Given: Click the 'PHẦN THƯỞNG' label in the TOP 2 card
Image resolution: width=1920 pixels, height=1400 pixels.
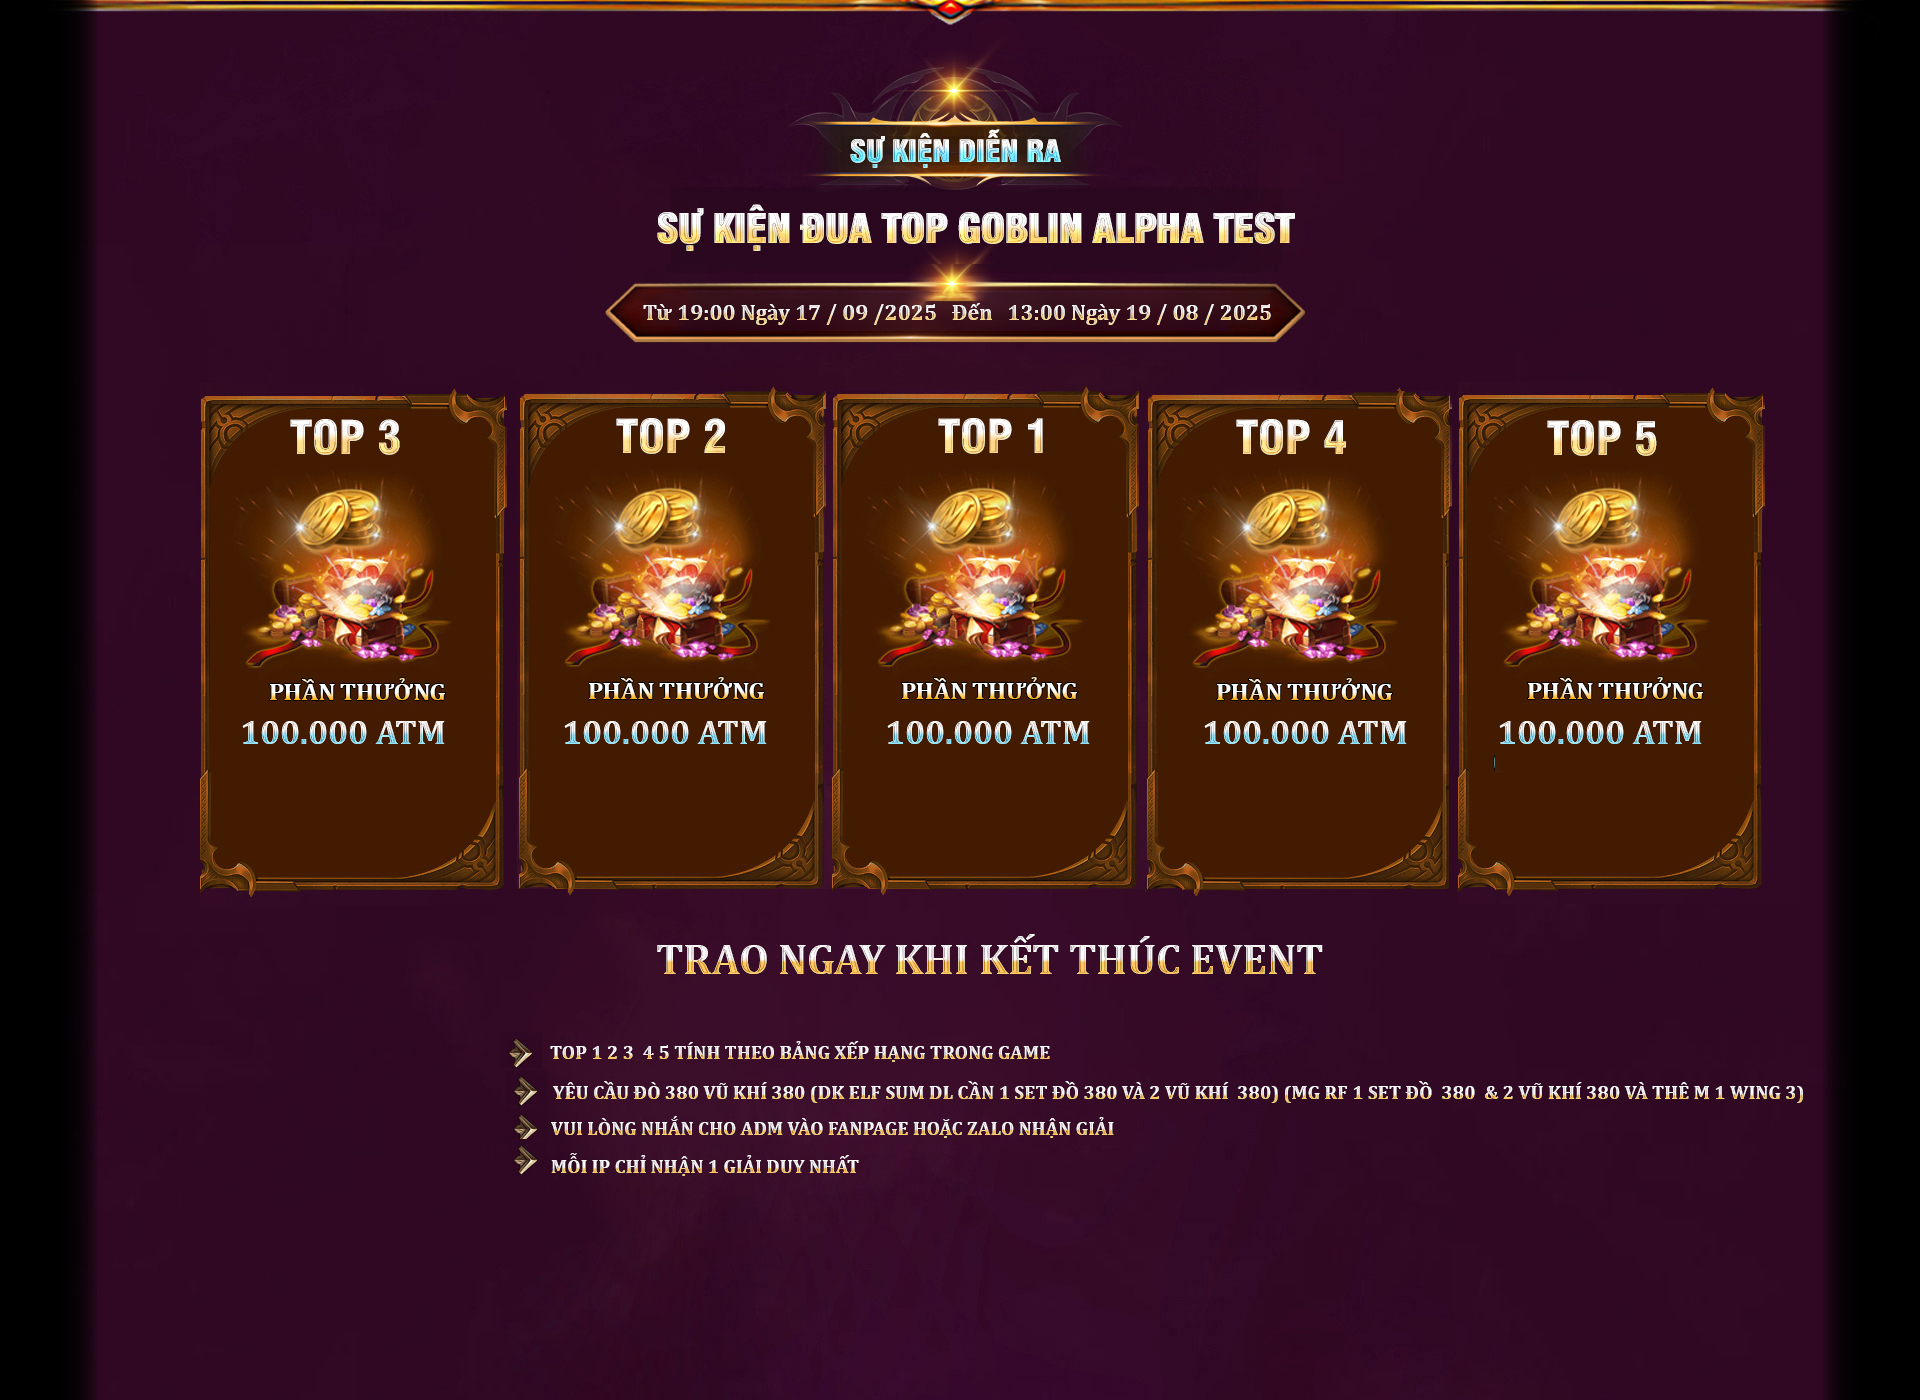Looking at the screenshot, I should pos(676,691).
